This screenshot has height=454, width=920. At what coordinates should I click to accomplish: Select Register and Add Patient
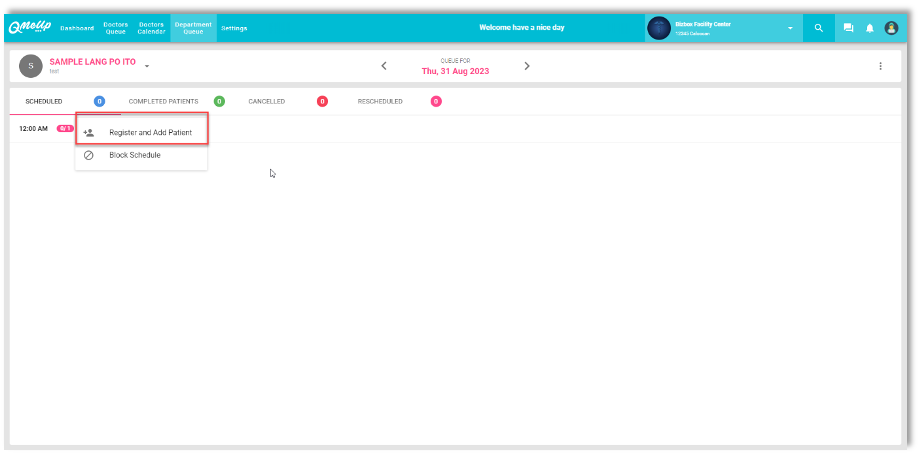click(150, 132)
